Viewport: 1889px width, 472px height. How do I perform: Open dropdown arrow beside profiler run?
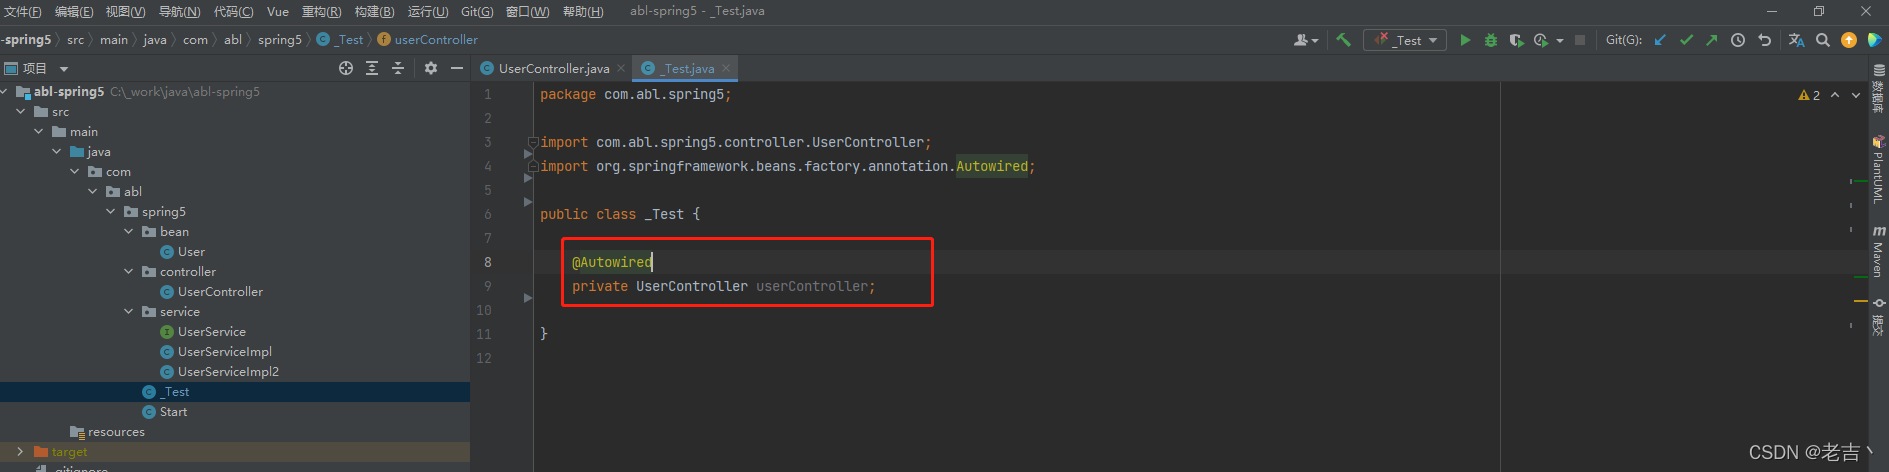coord(1560,41)
